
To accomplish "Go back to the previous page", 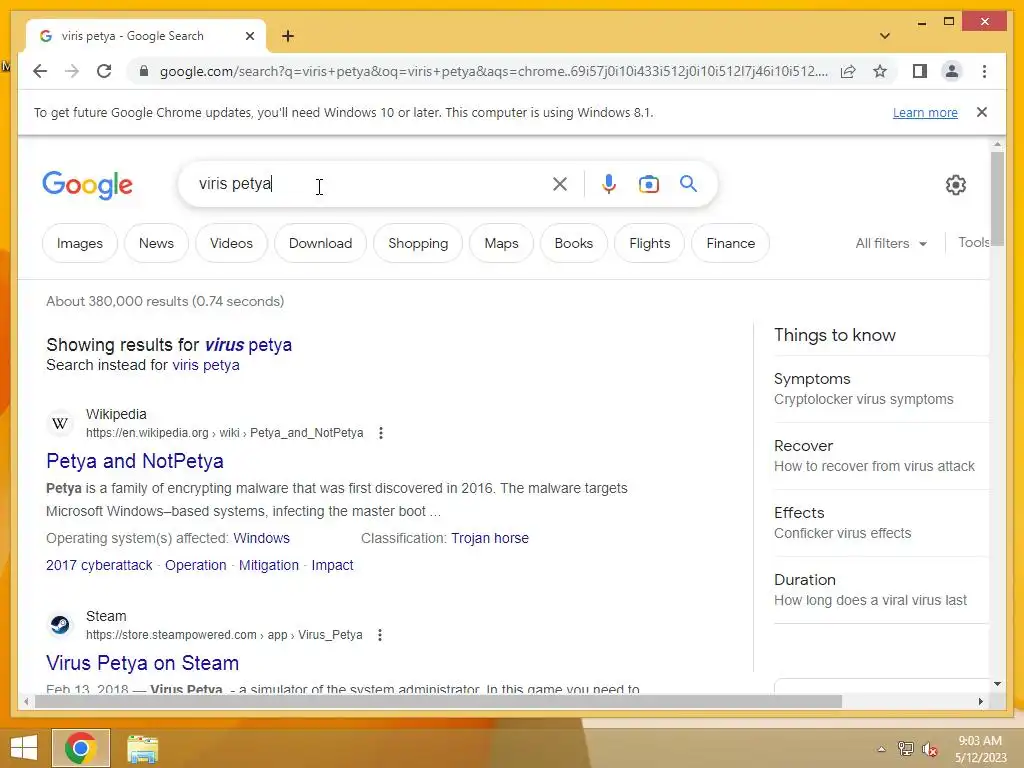I will (x=40, y=71).
